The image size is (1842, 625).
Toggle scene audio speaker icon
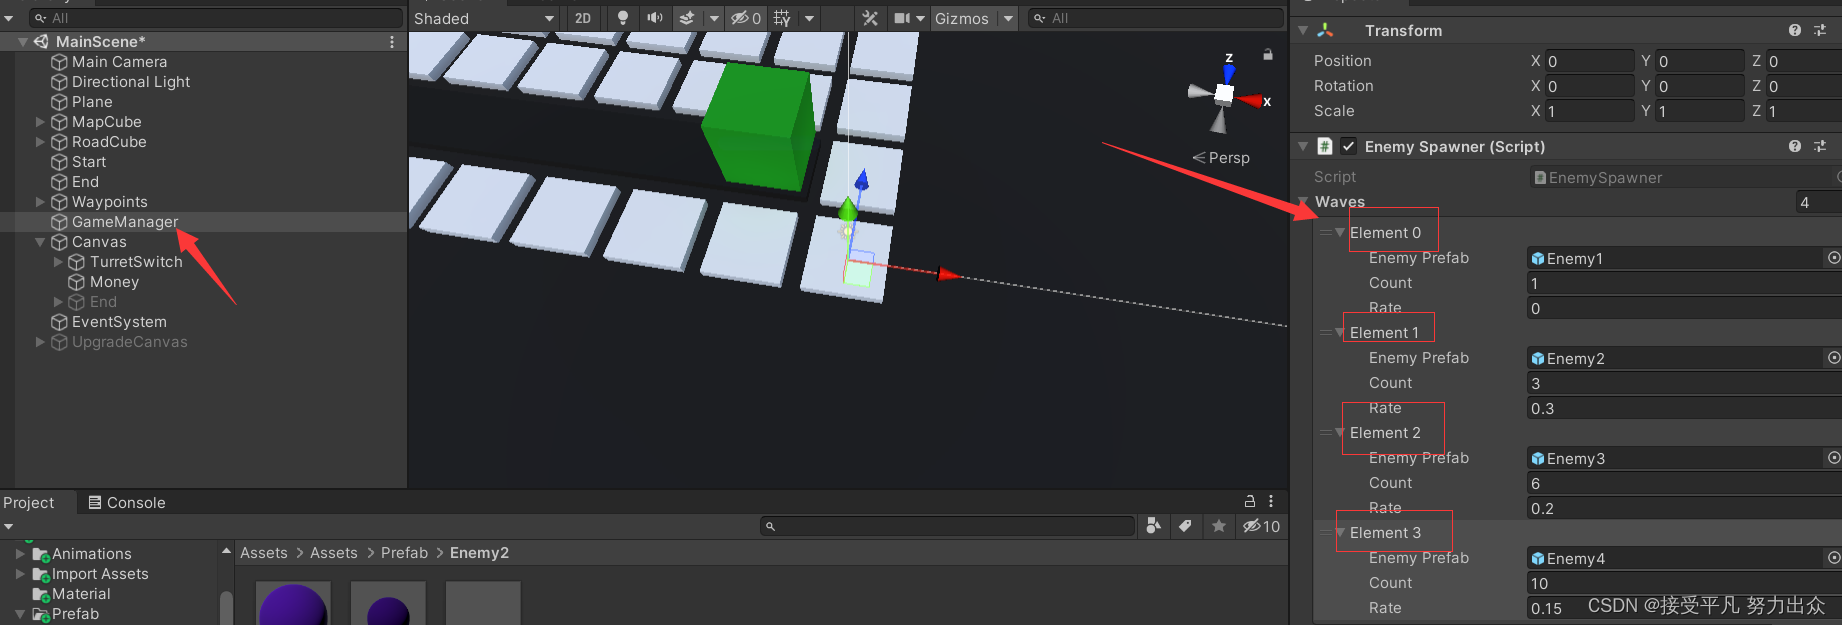pos(655,18)
